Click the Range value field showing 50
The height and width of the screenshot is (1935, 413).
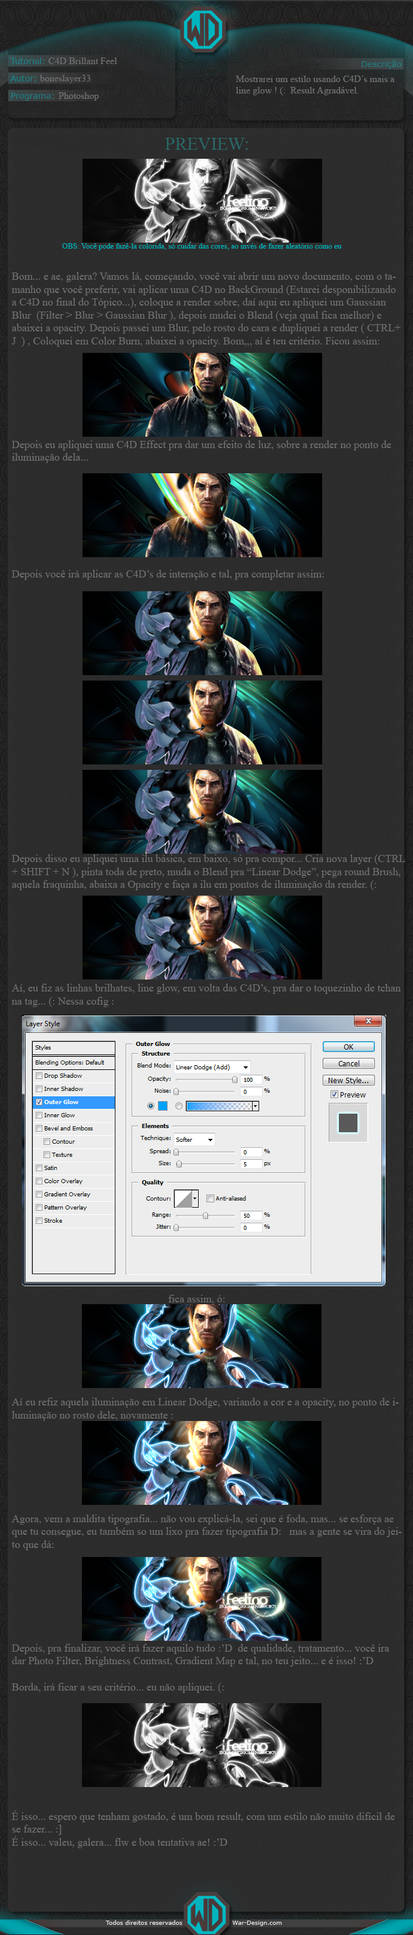pos(251,1215)
